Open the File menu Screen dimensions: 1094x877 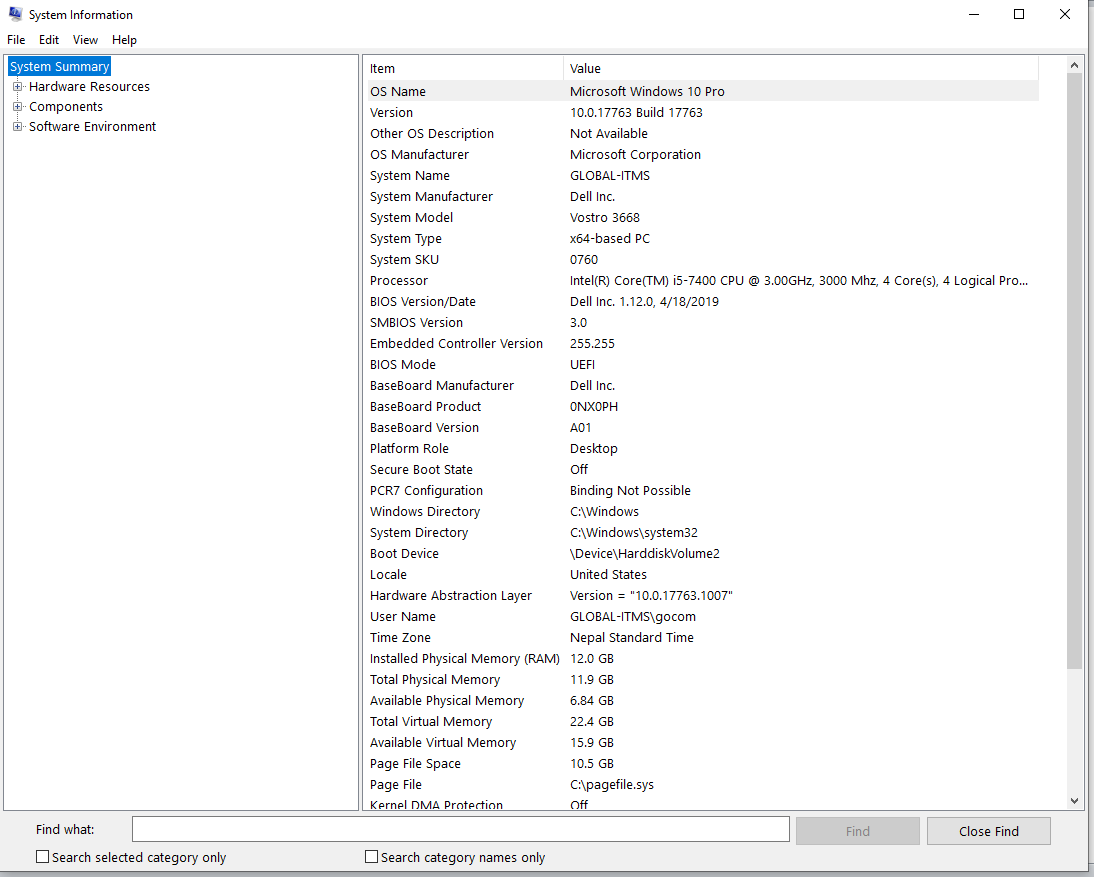[16, 40]
